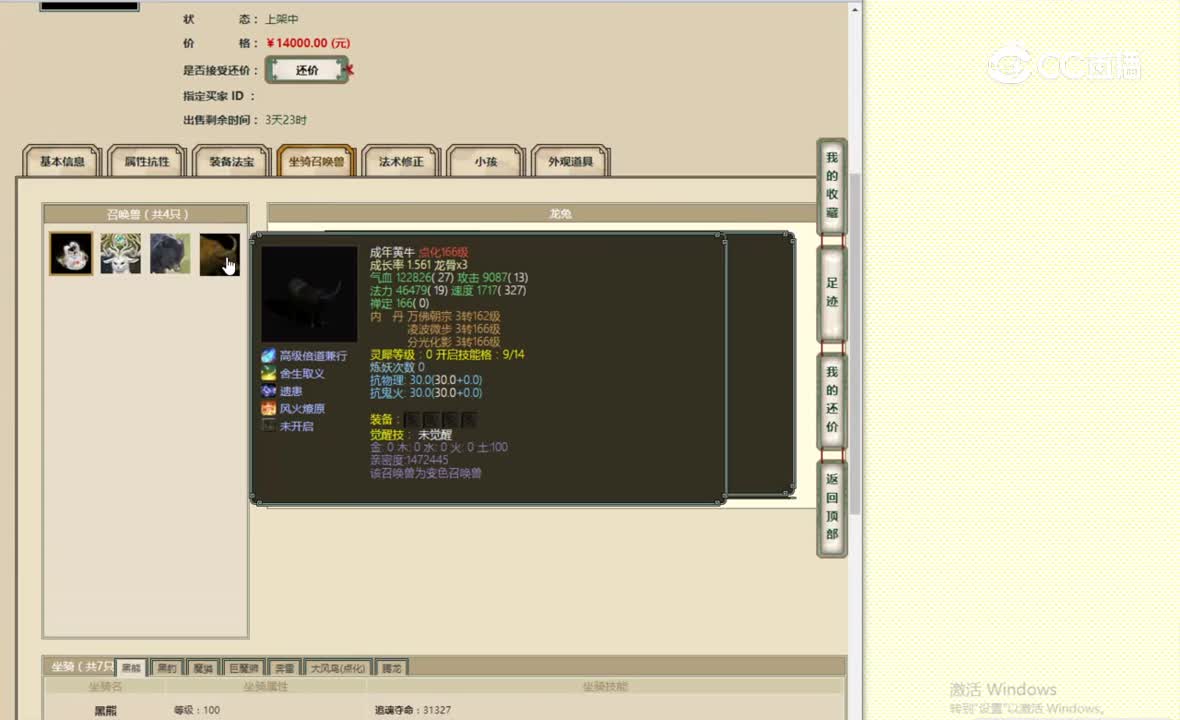Open the 属性抗性 tab
1180x720 pixels.
[147, 161]
